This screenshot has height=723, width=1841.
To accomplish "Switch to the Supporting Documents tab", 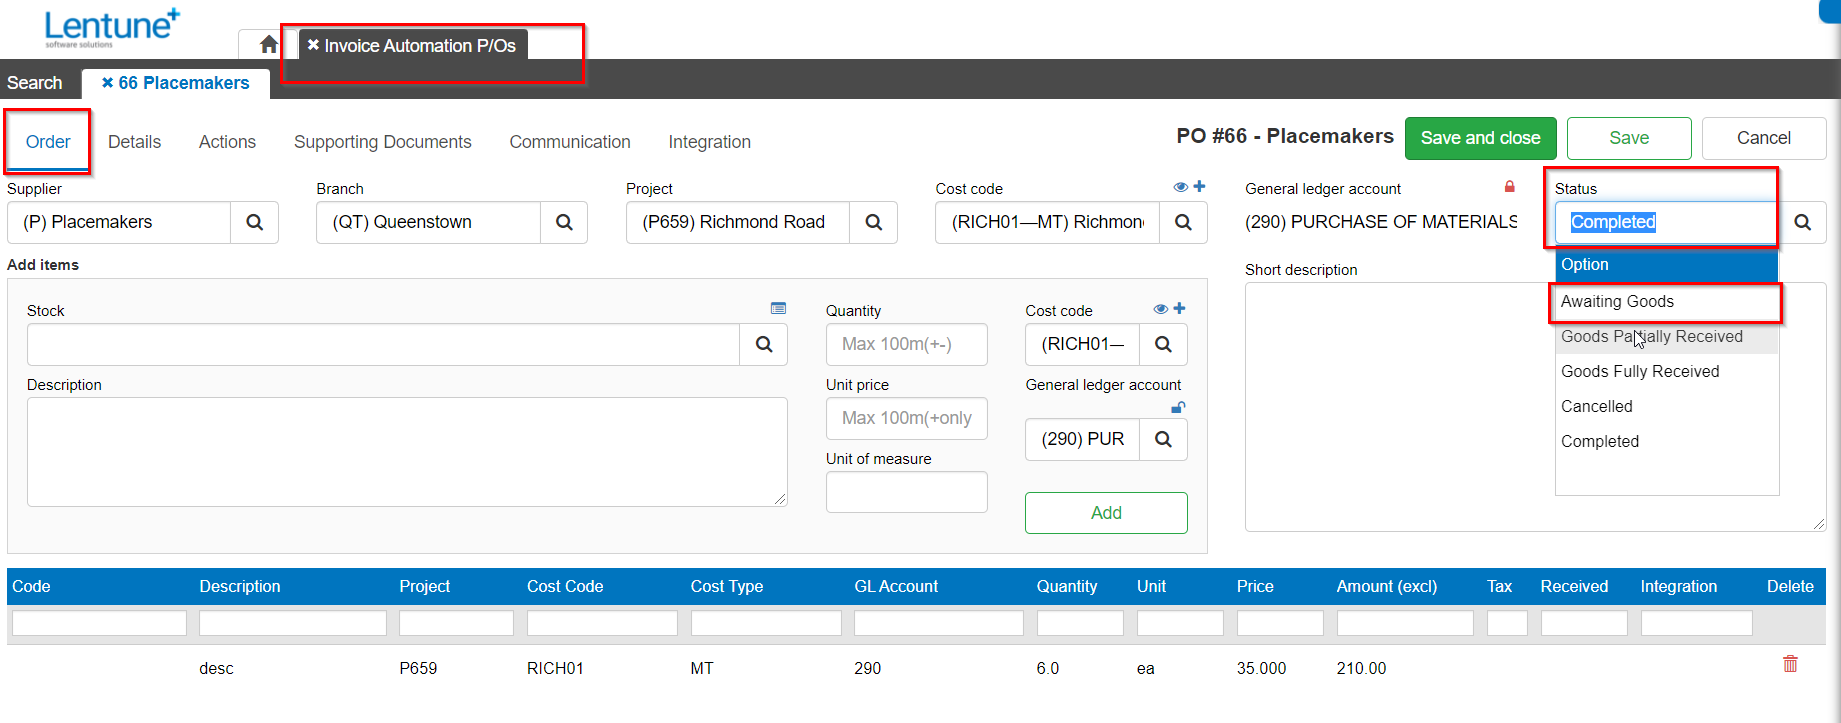I will pyautogui.click(x=382, y=142).
